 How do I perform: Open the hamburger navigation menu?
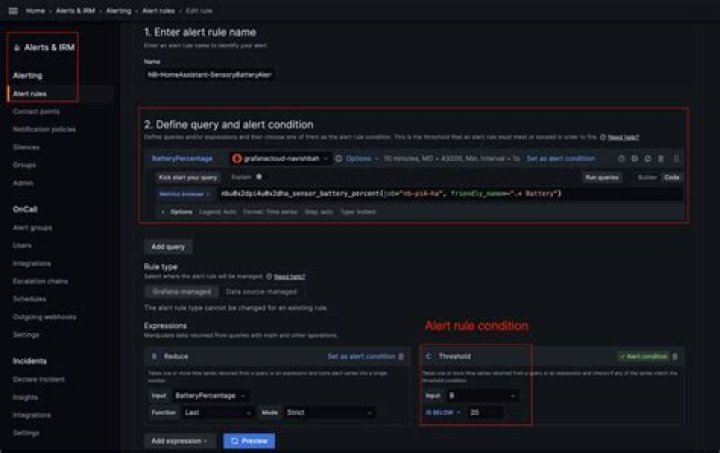[14, 9]
